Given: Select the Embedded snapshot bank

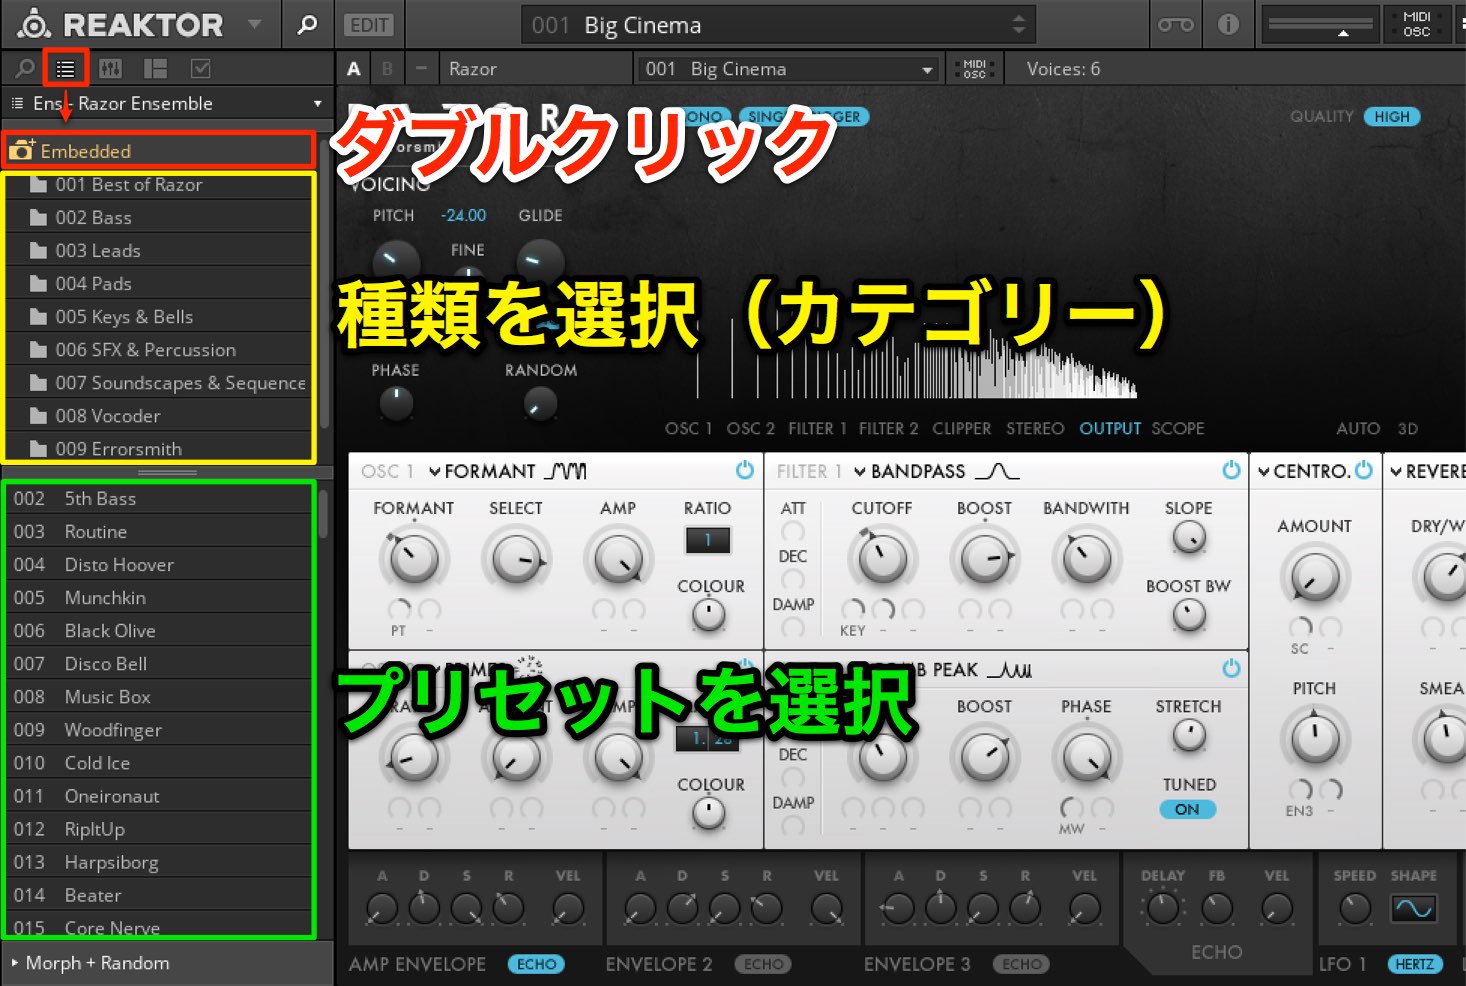Looking at the screenshot, I should pos(159,151).
